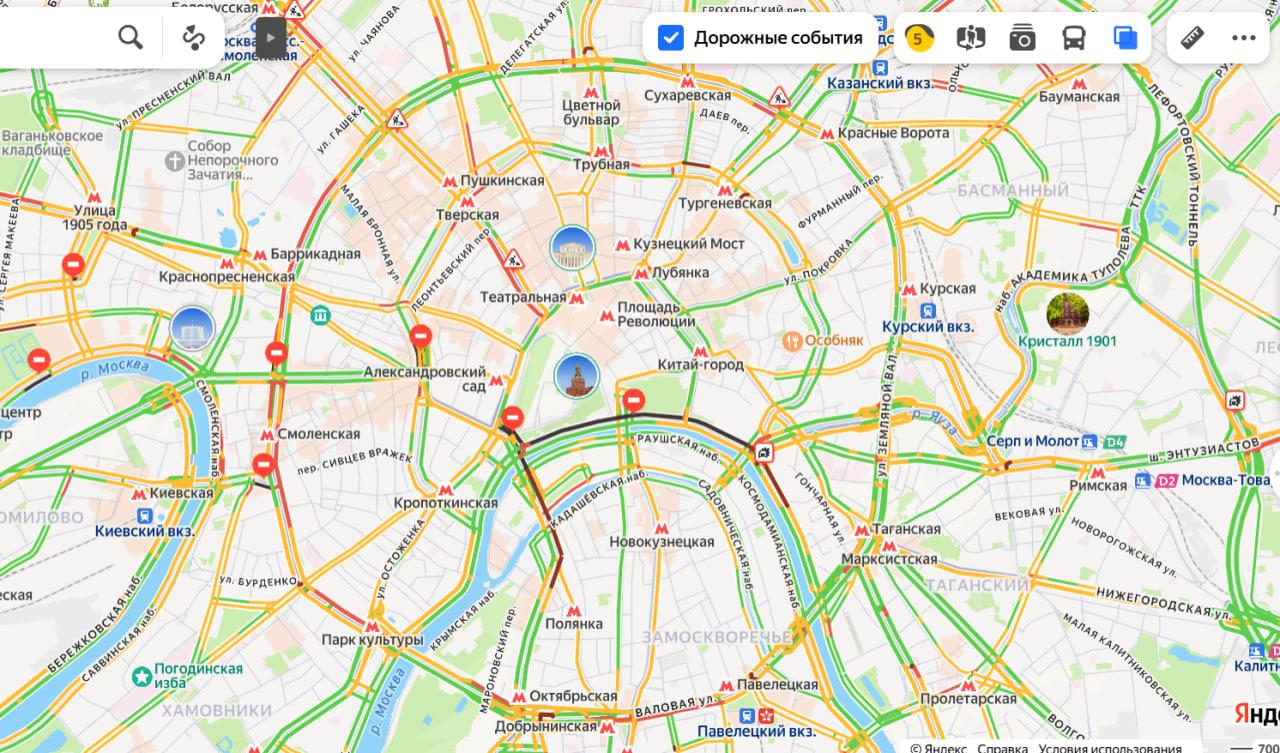Open the Условия использования link
The width and height of the screenshot is (1280, 753).
point(1110,747)
